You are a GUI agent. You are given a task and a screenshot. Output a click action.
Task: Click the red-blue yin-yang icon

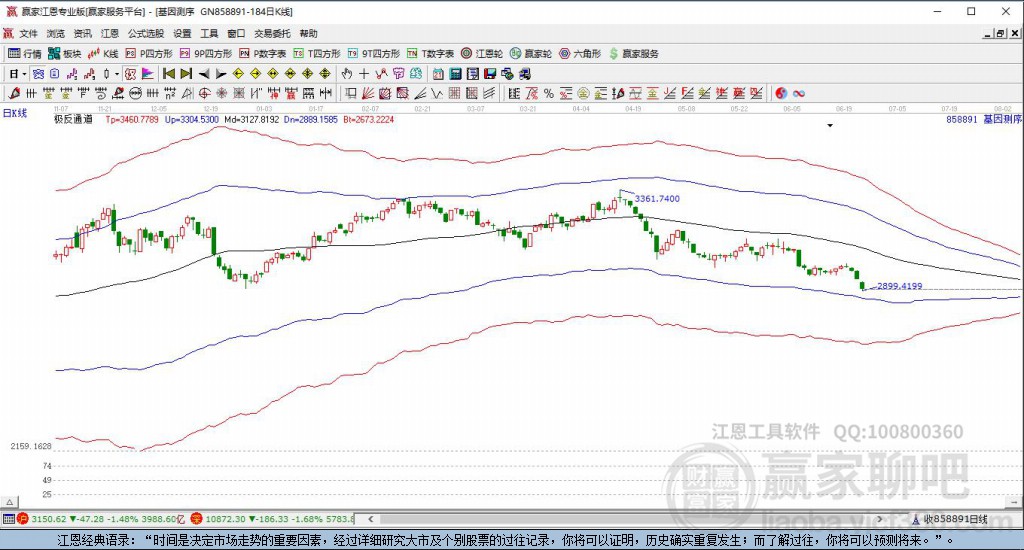(x=781, y=93)
